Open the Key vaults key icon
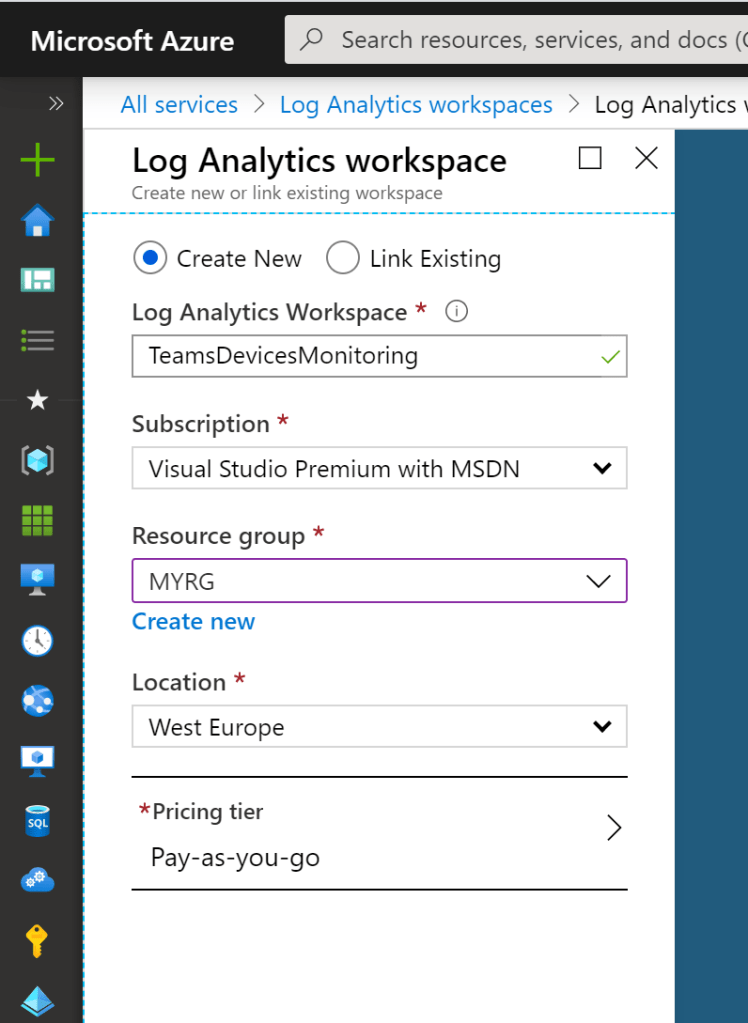 [x=38, y=941]
